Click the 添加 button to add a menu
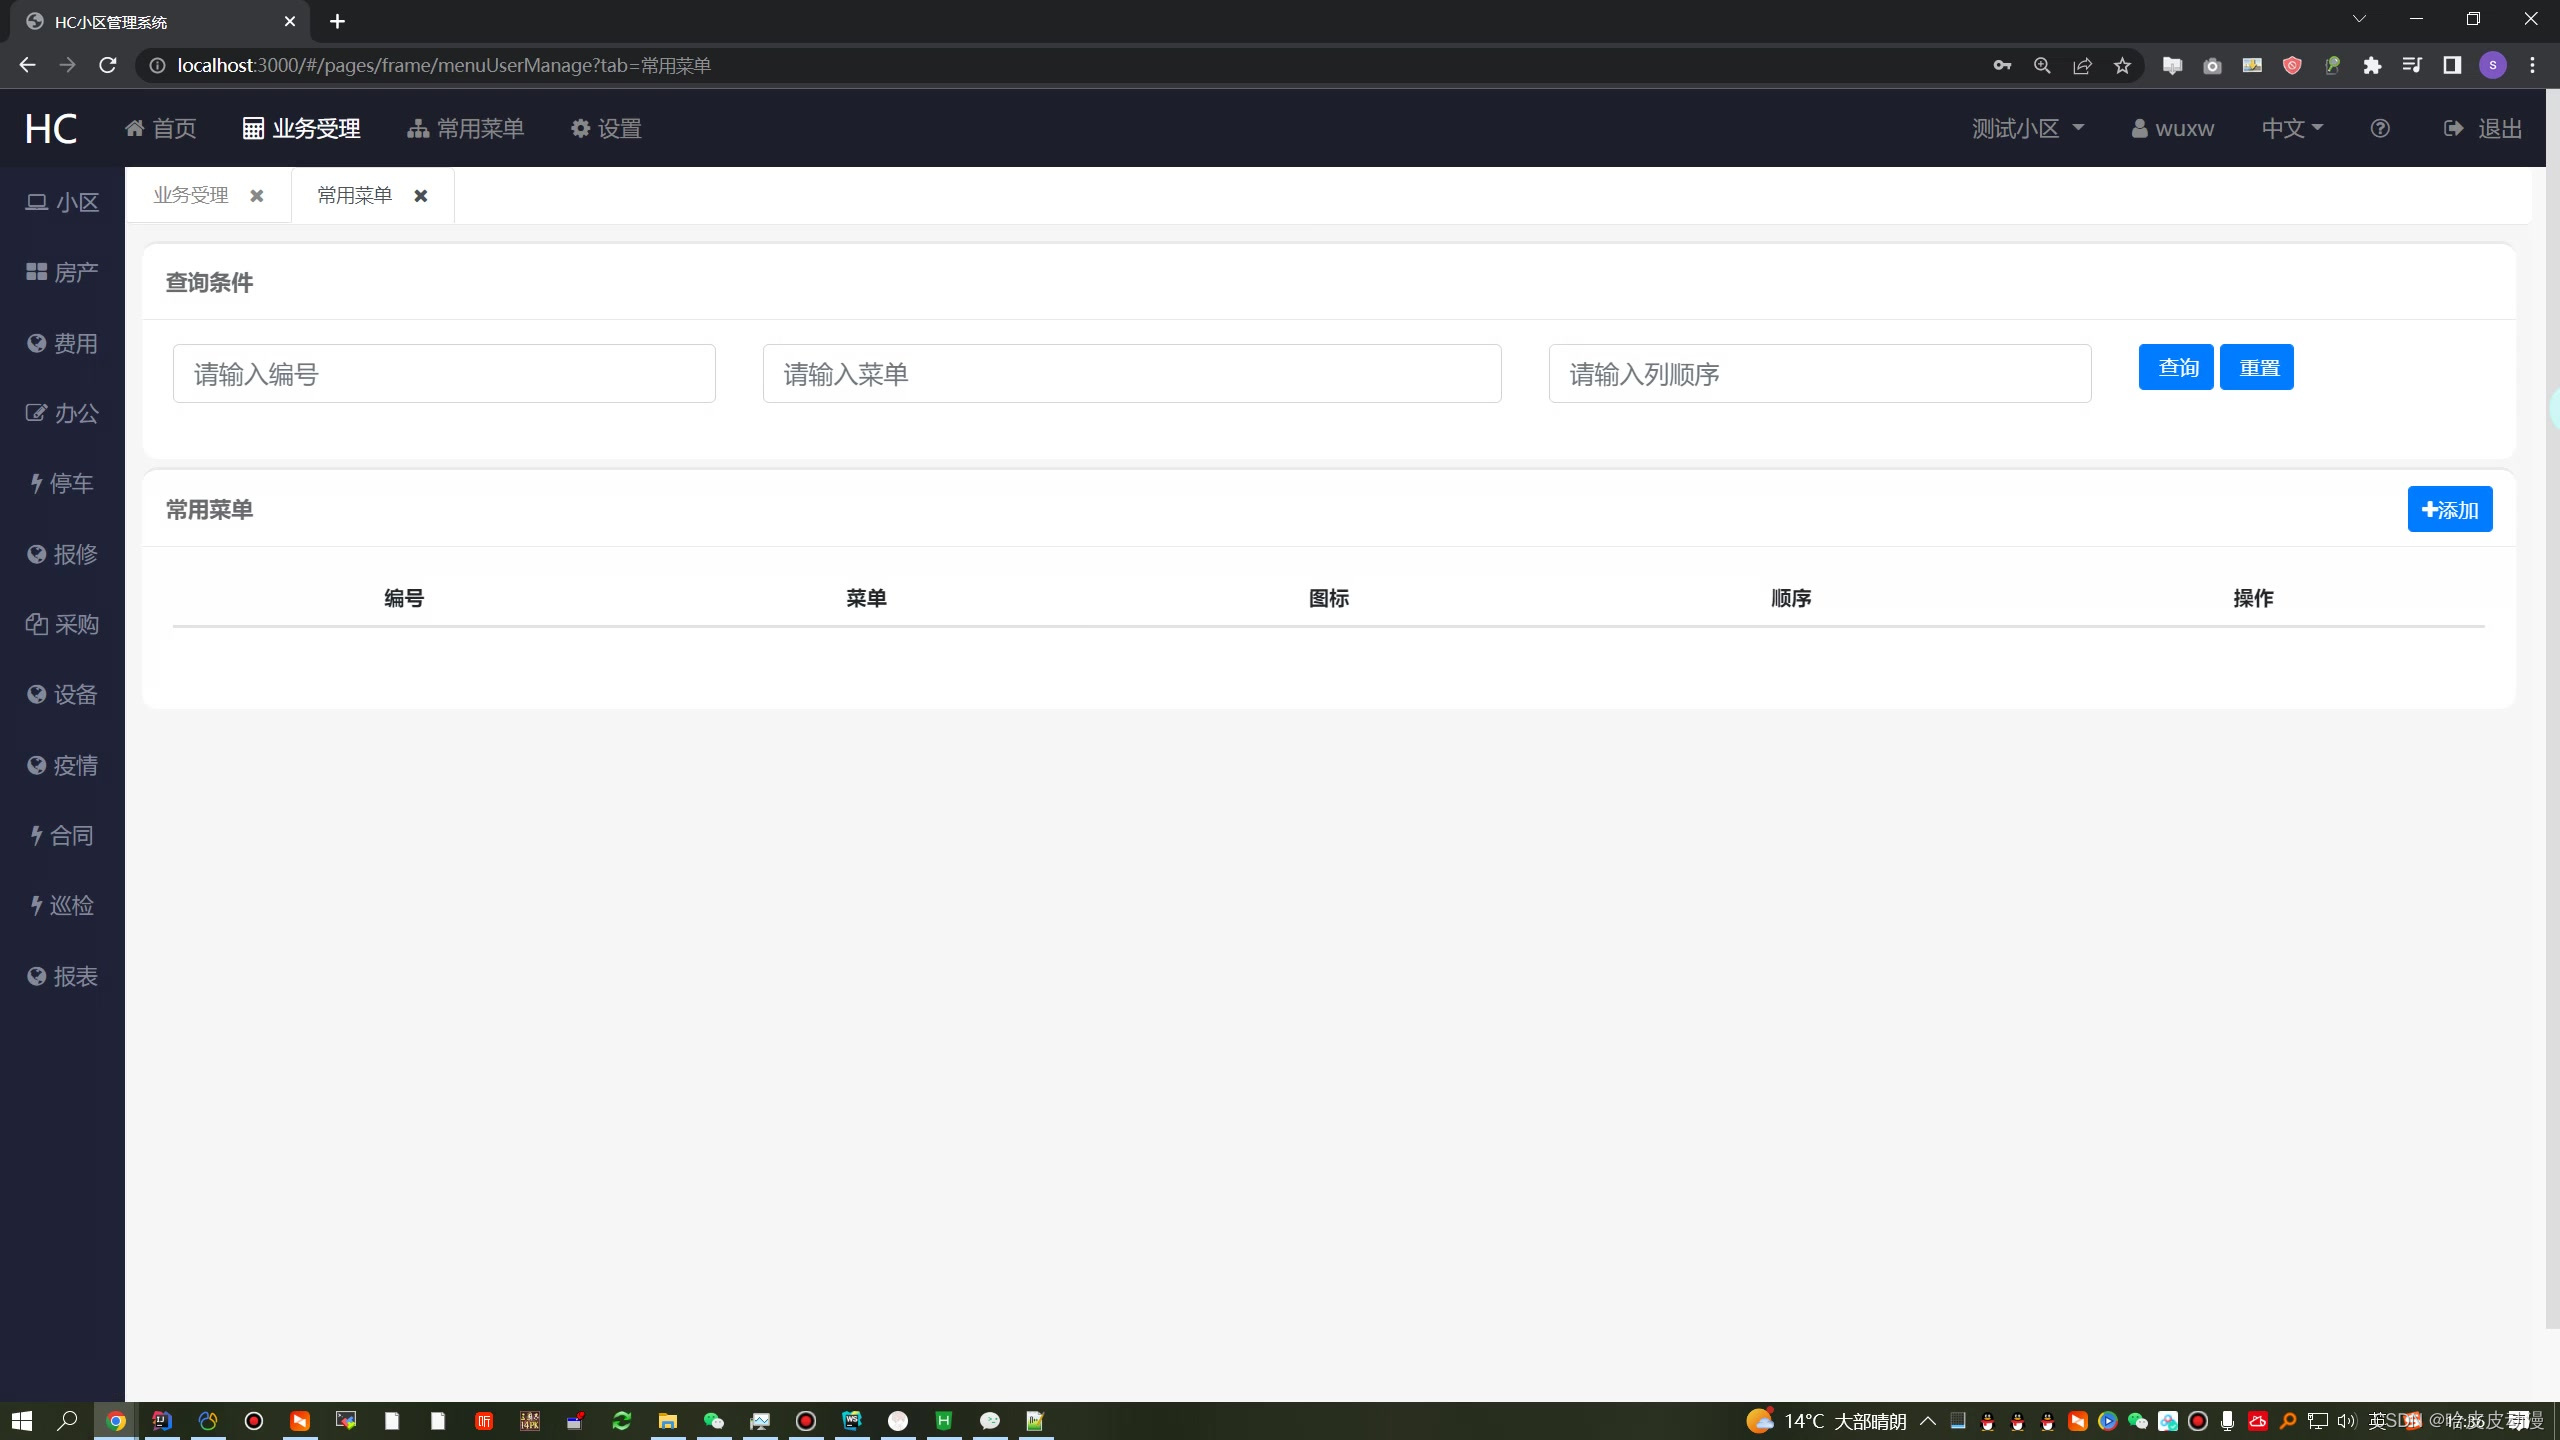Viewport: 2560px width, 1440px height. point(2449,509)
